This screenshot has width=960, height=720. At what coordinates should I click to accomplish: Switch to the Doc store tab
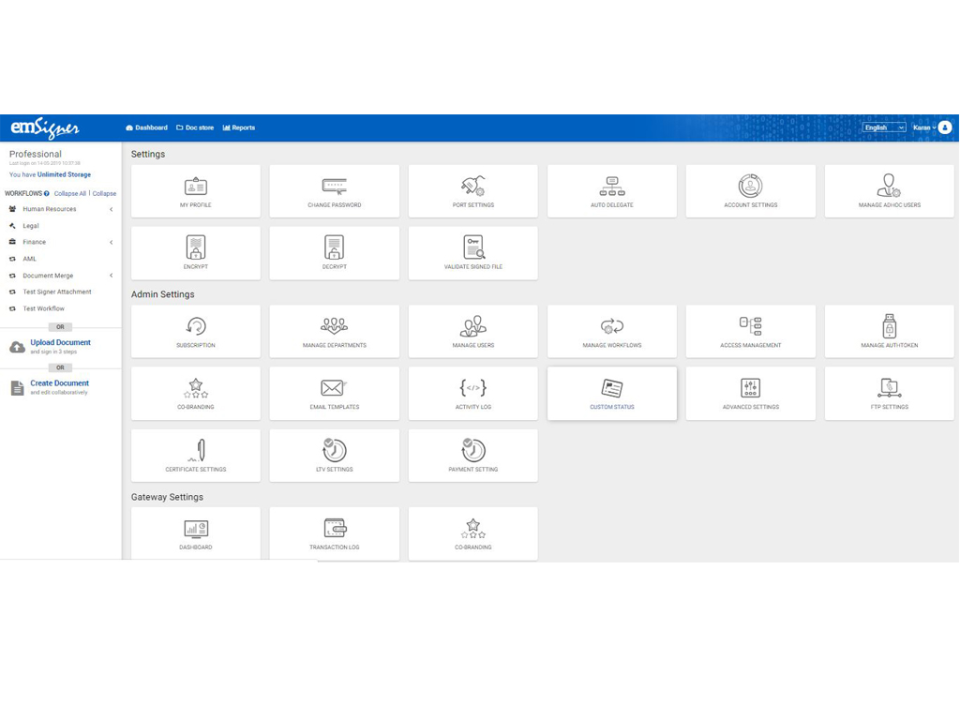click(196, 128)
